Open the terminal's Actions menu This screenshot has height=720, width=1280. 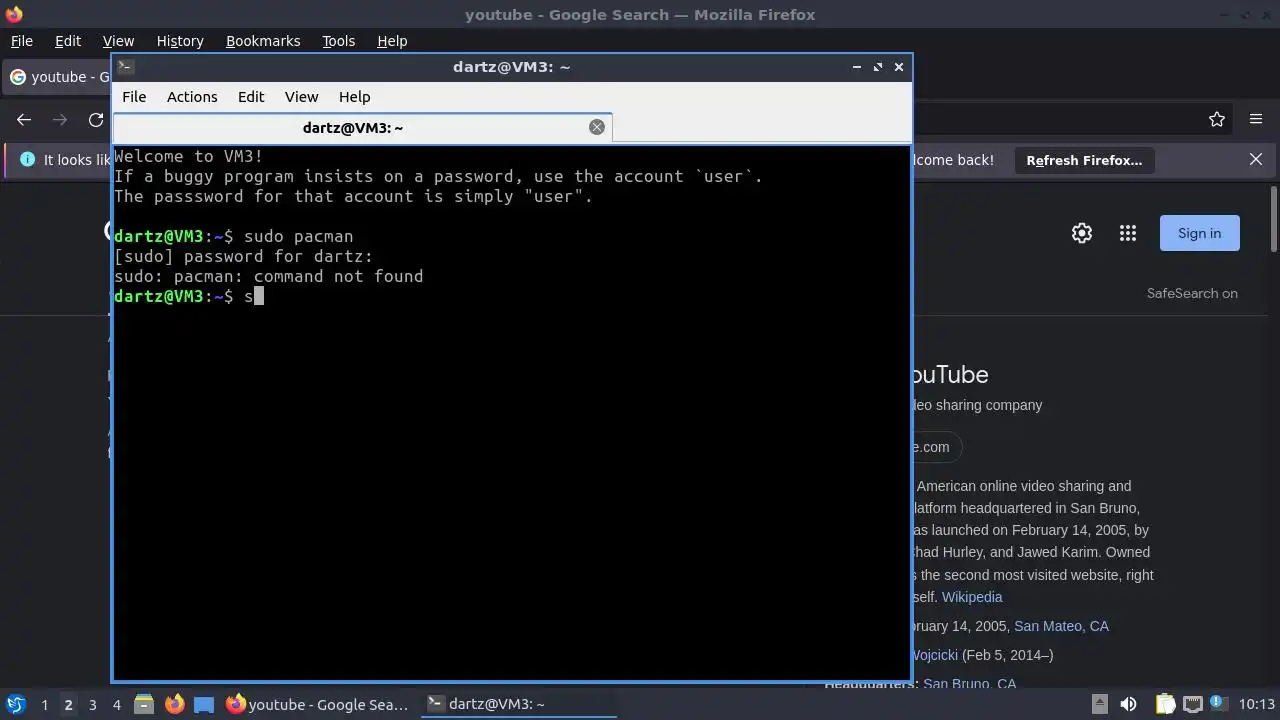pos(192,97)
